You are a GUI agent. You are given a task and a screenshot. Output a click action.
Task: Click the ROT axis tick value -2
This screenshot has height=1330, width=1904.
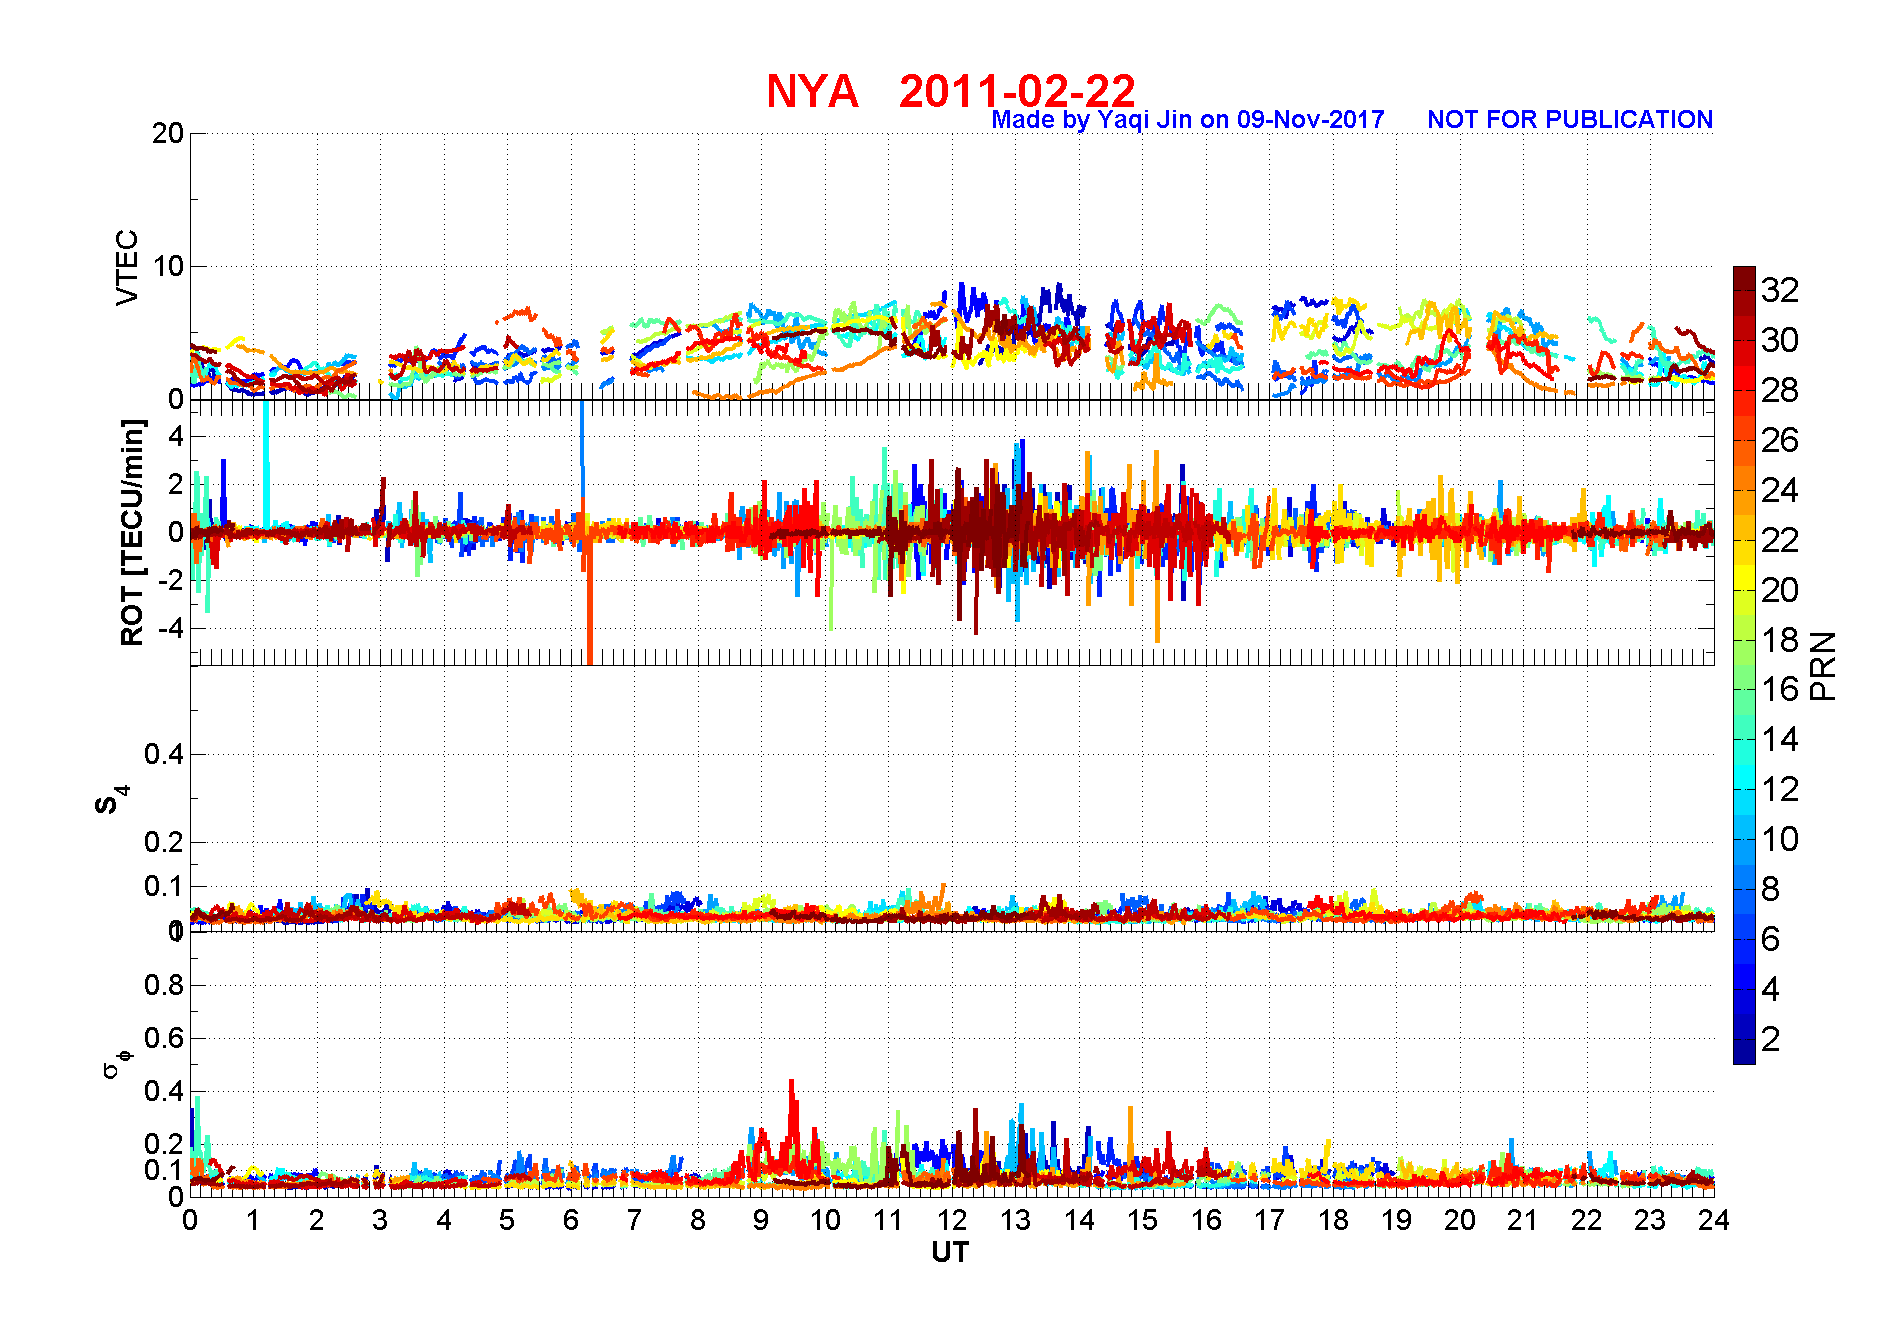click(172, 580)
